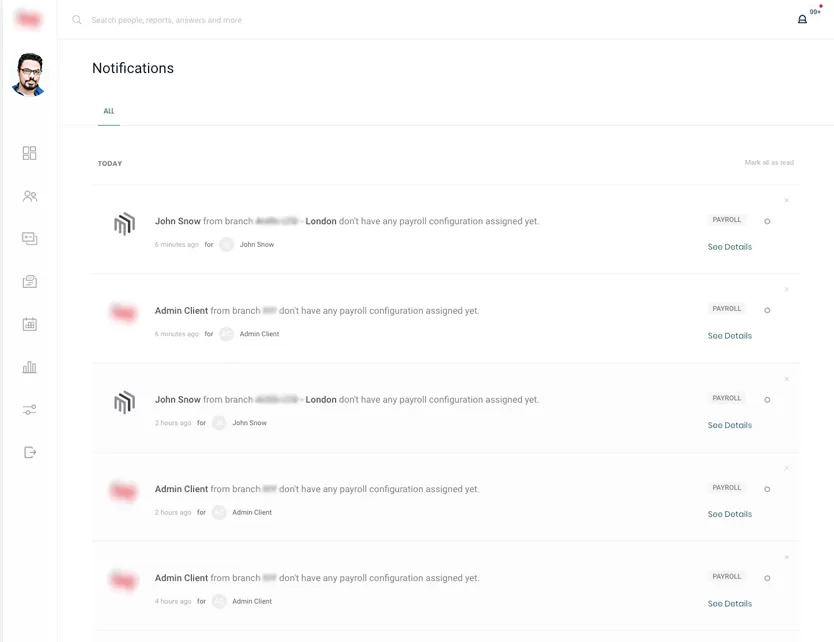Screen dimensions: 834x642
Task: Dismiss the first John Snow notification
Action: tap(787, 201)
